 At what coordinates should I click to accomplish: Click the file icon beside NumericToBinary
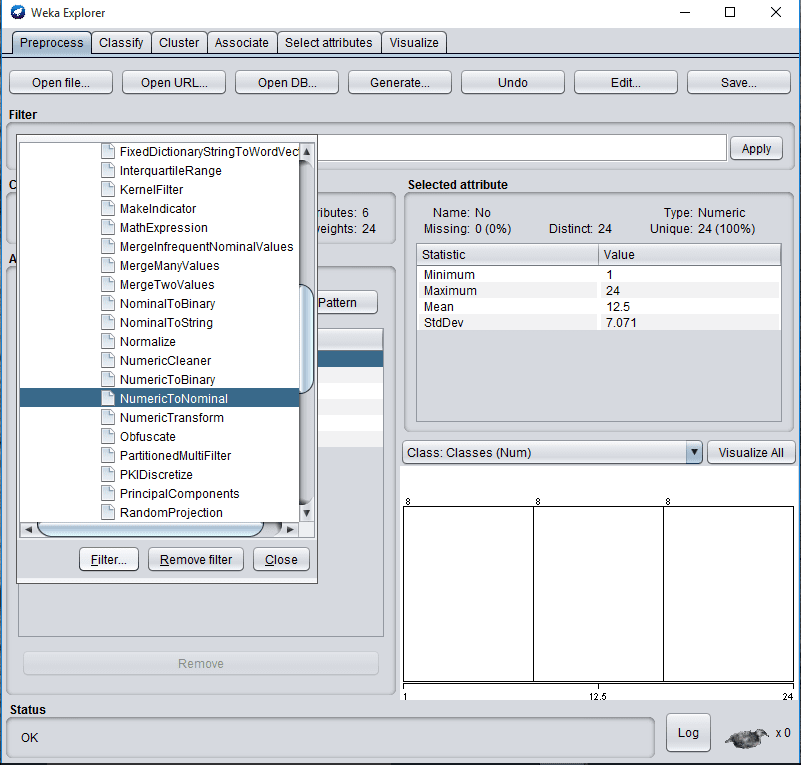coord(108,379)
